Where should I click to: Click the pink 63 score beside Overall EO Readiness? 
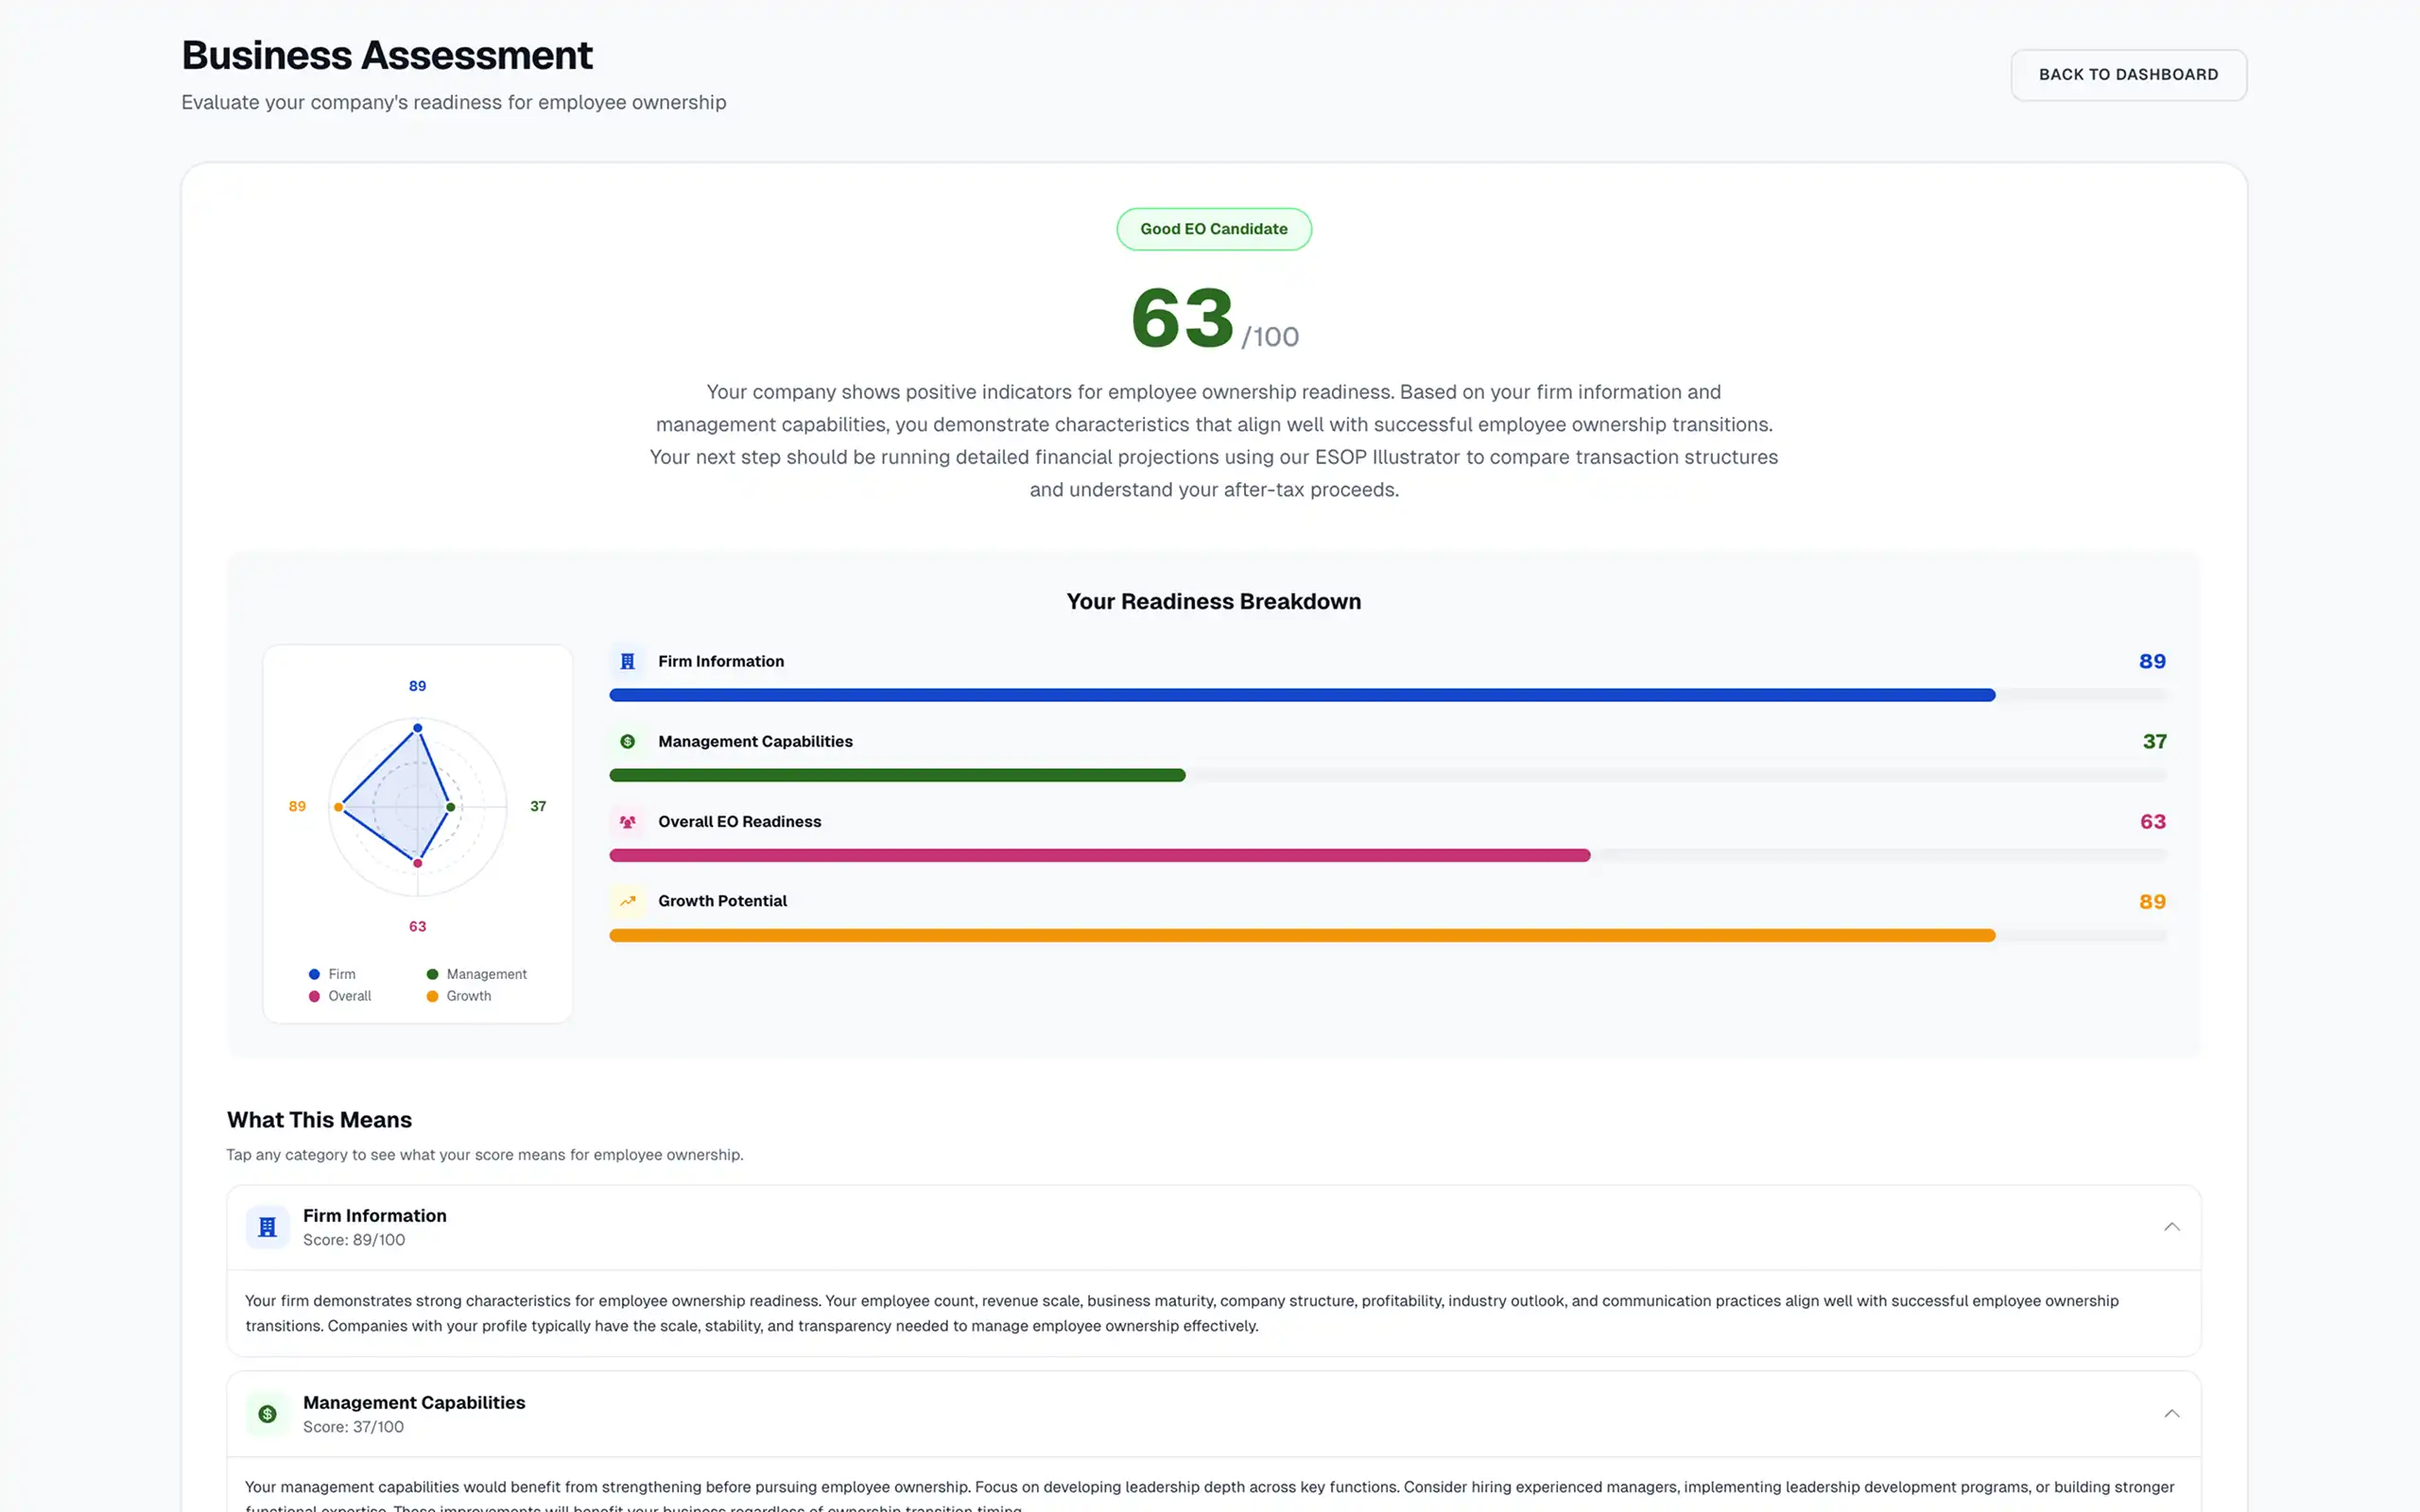click(2152, 821)
